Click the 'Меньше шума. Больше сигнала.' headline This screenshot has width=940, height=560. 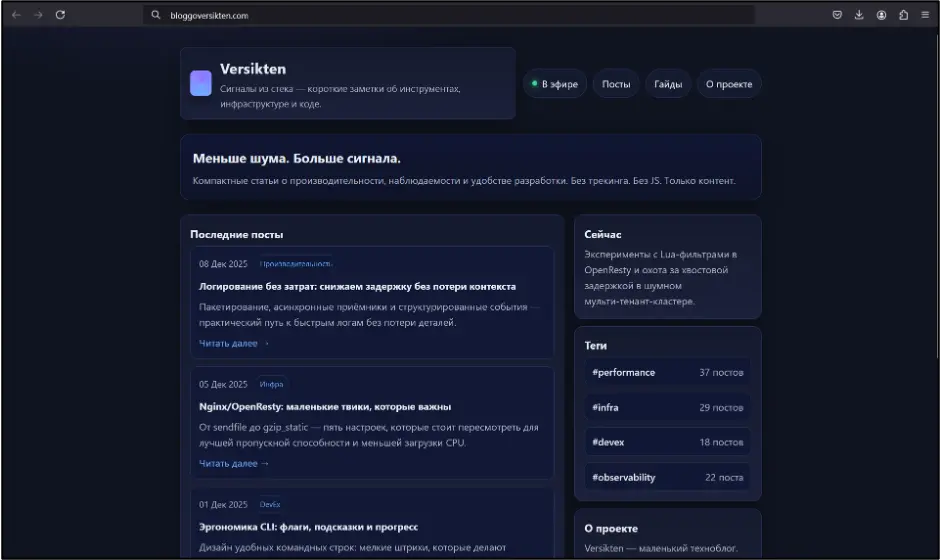pos(297,158)
